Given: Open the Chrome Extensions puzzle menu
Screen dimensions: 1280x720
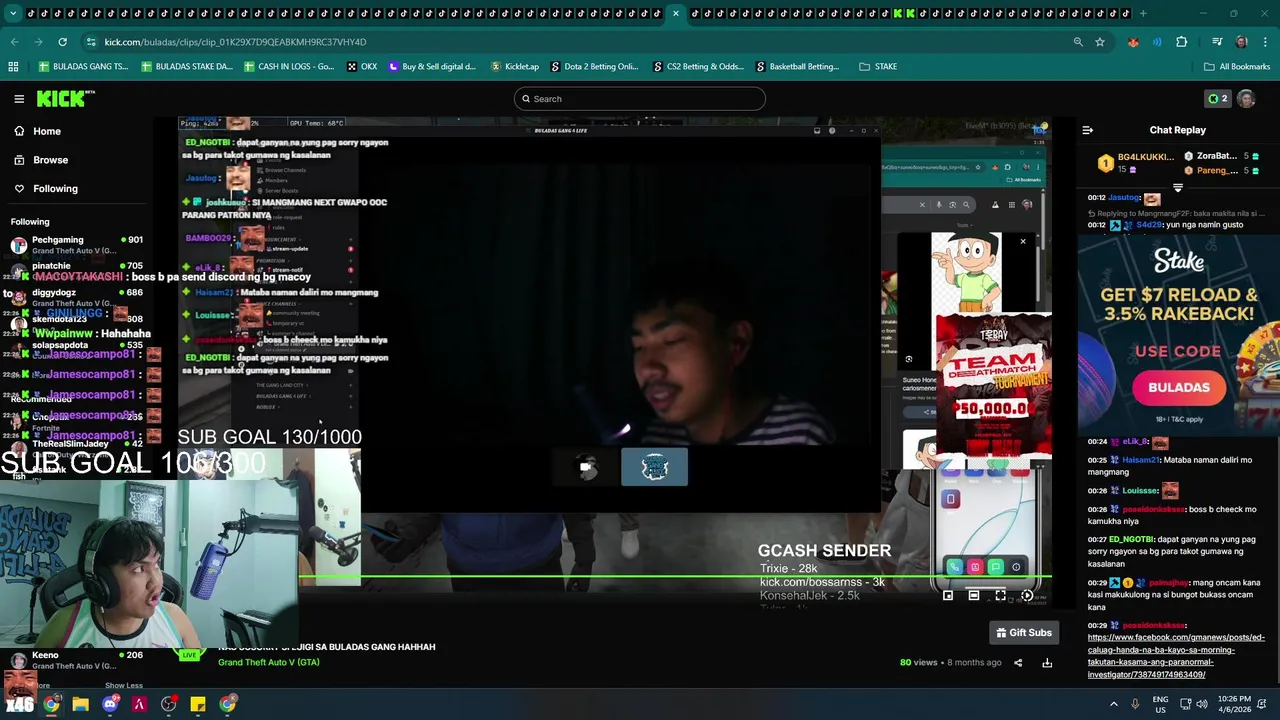Looking at the screenshot, I should [1182, 42].
